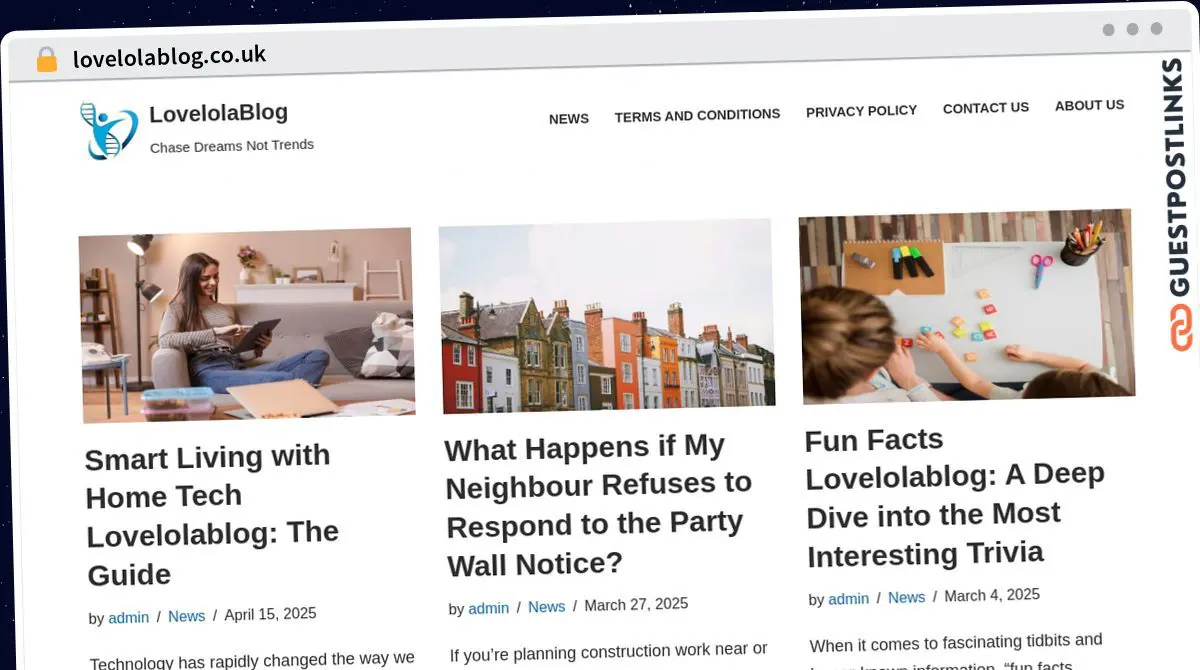Click admin under the Smart Living post

(128, 617)
